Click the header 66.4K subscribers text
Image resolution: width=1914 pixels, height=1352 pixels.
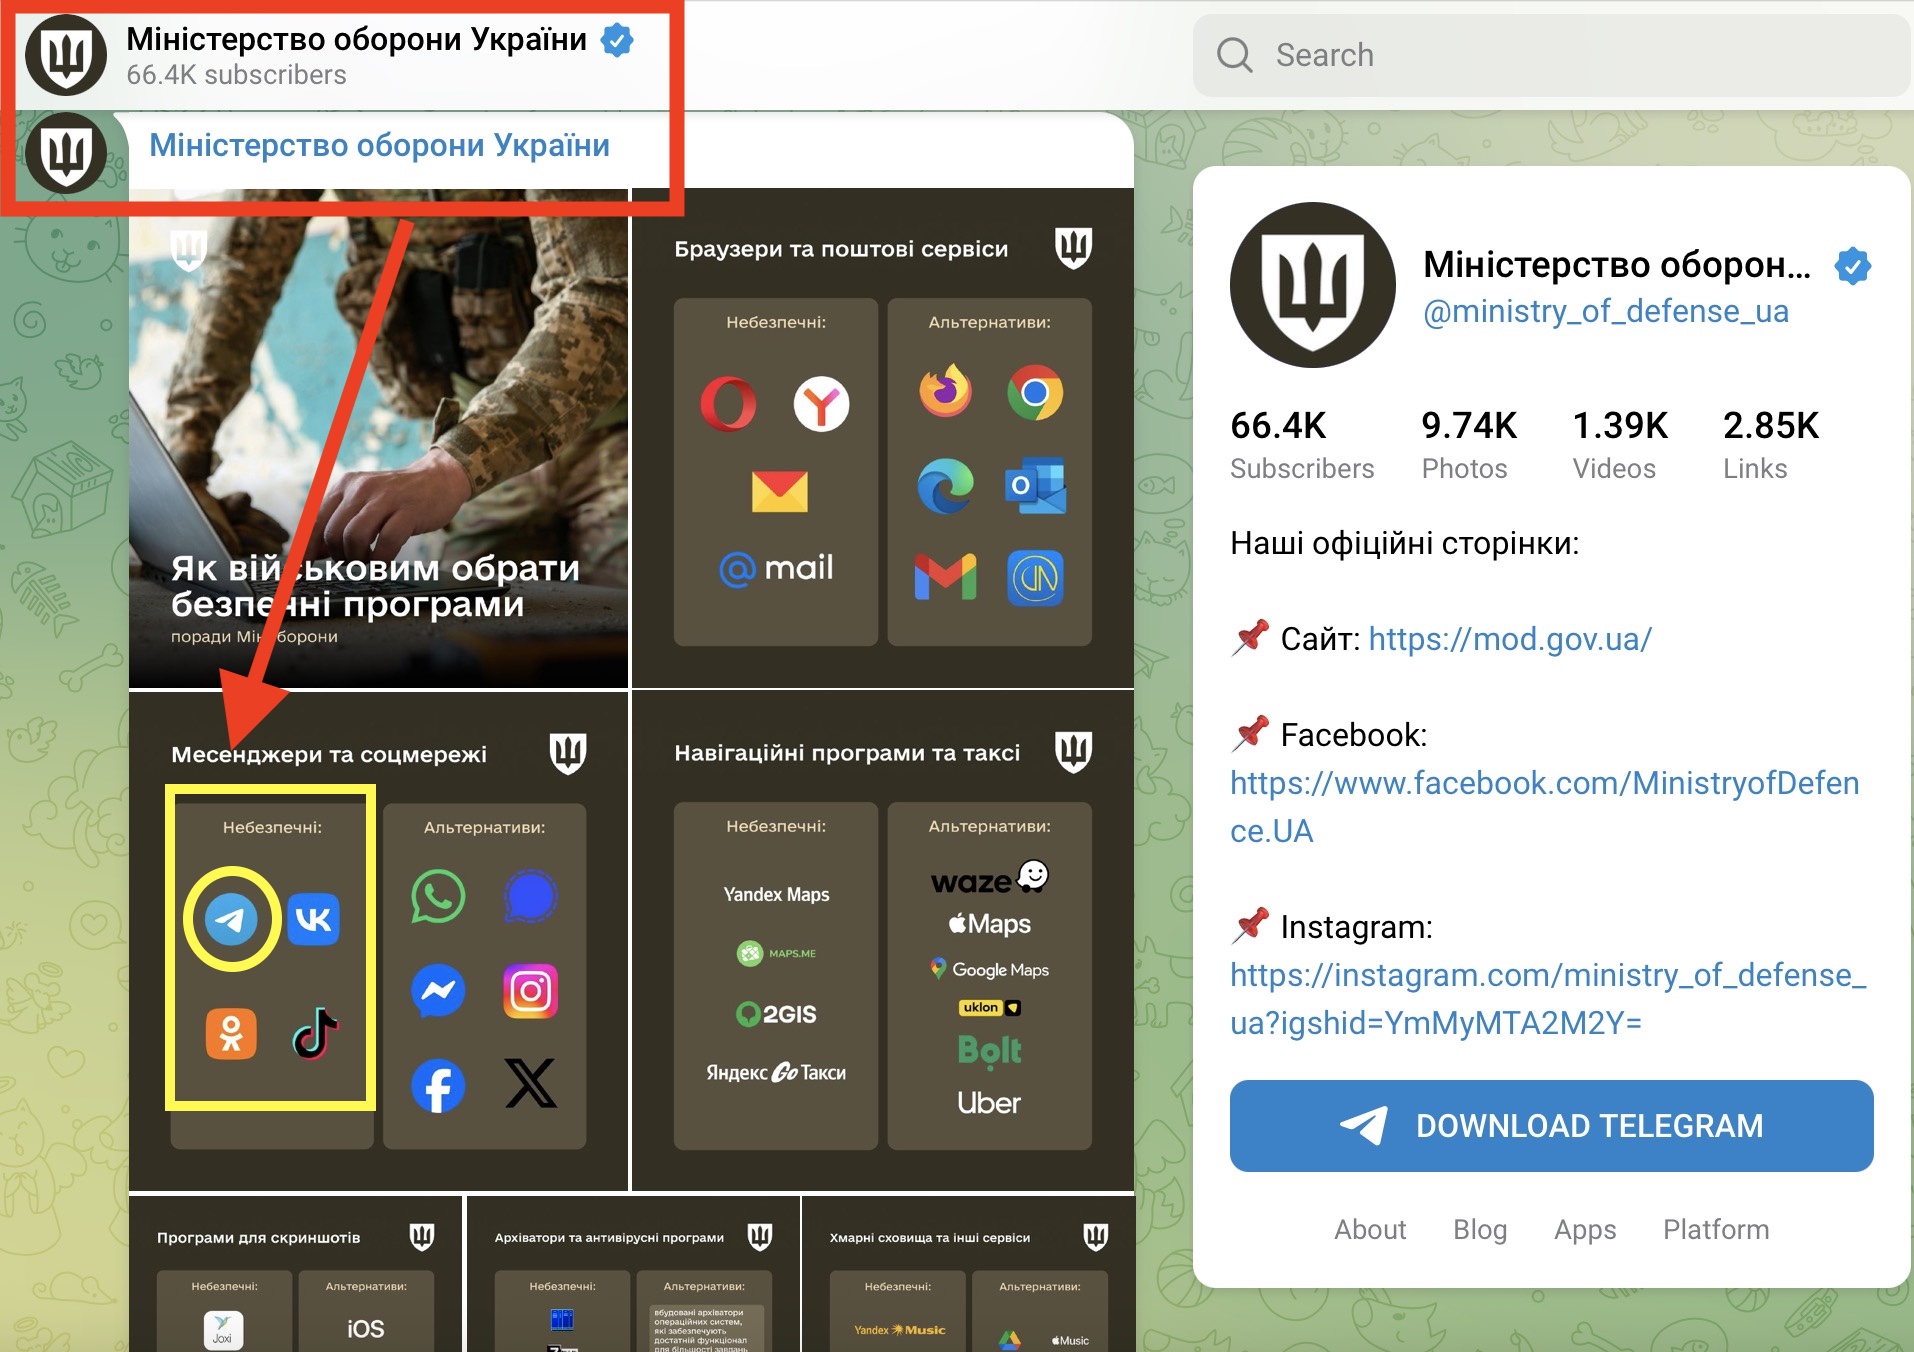(x=237, y=75)
